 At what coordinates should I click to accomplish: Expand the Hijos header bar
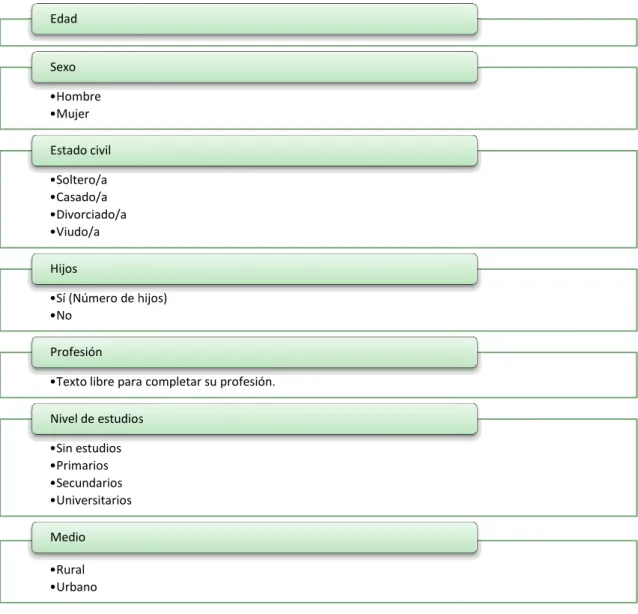(x=254, y=269)
